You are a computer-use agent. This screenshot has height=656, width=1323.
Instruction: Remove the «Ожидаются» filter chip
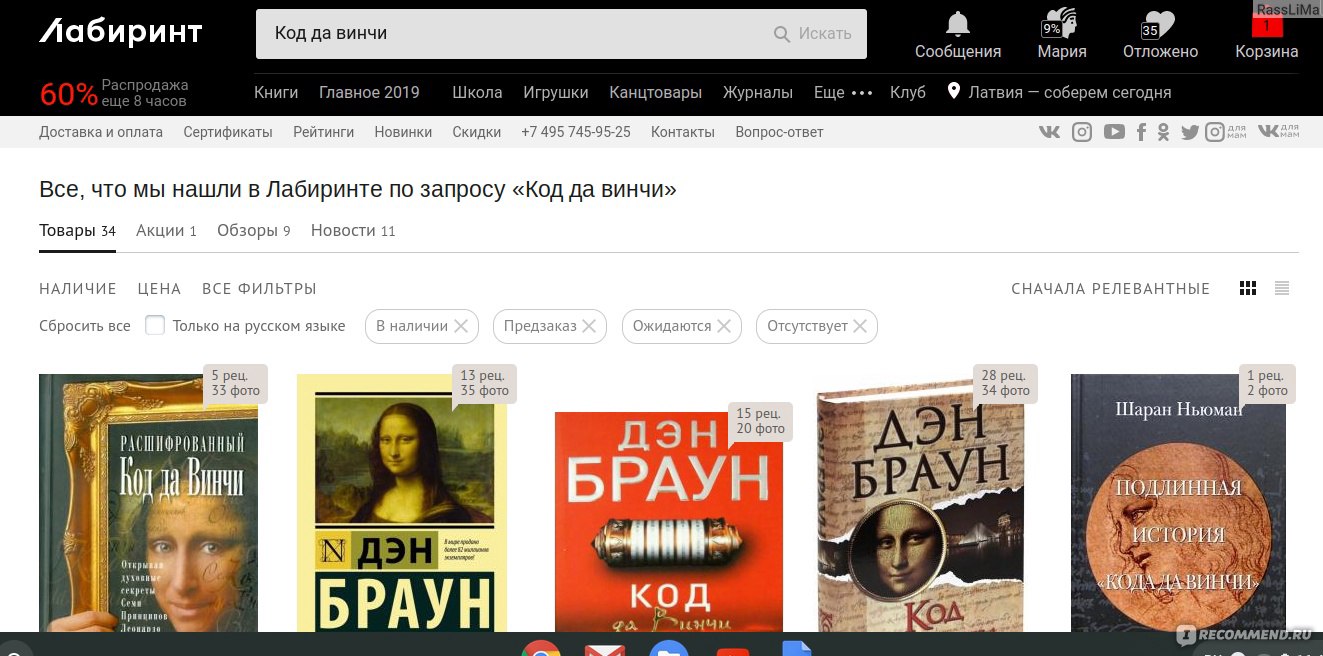(724, 326)
